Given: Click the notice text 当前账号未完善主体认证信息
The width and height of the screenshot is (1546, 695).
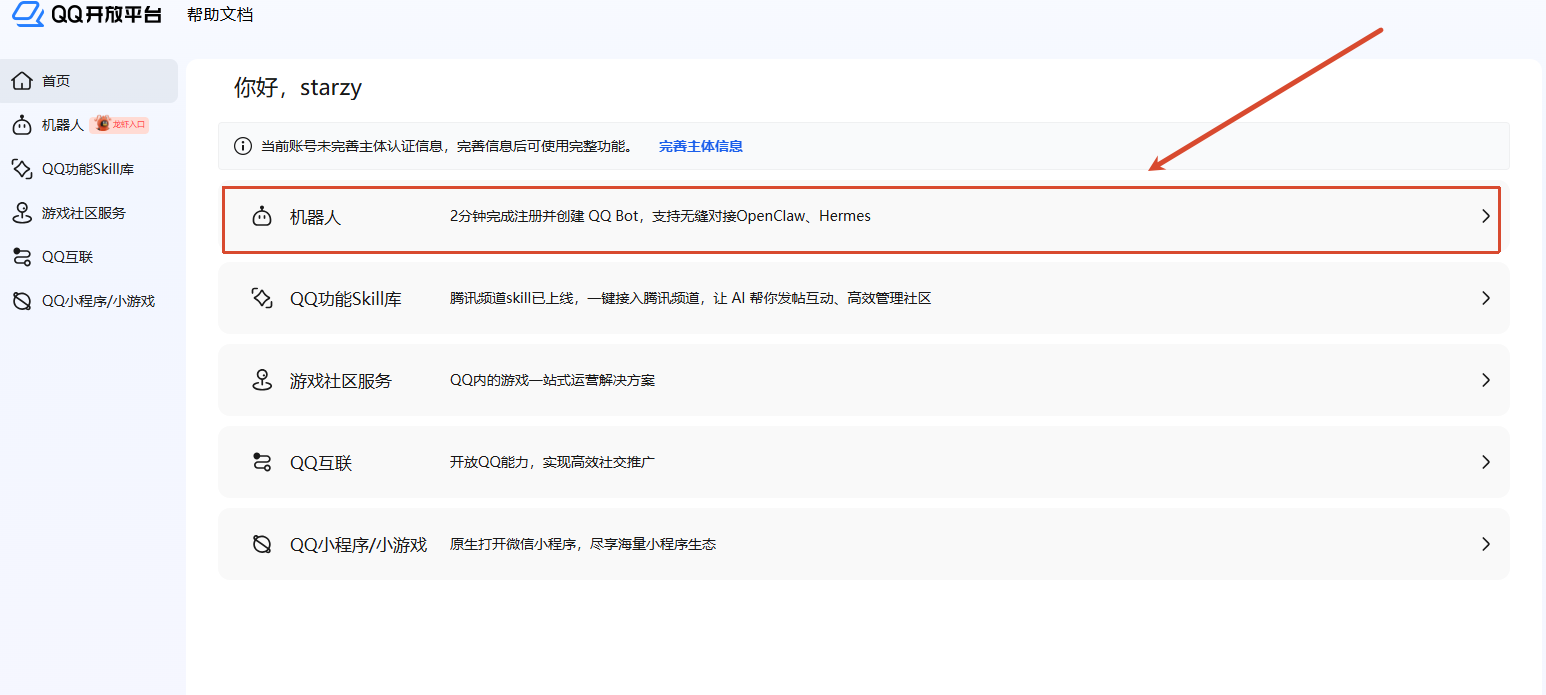Looking at the screenshot, I should tap(354, 146).
